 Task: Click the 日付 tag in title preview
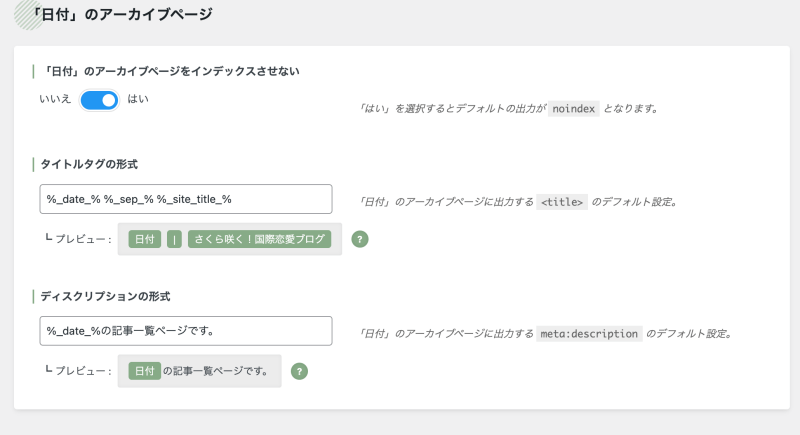pos(145,239)
